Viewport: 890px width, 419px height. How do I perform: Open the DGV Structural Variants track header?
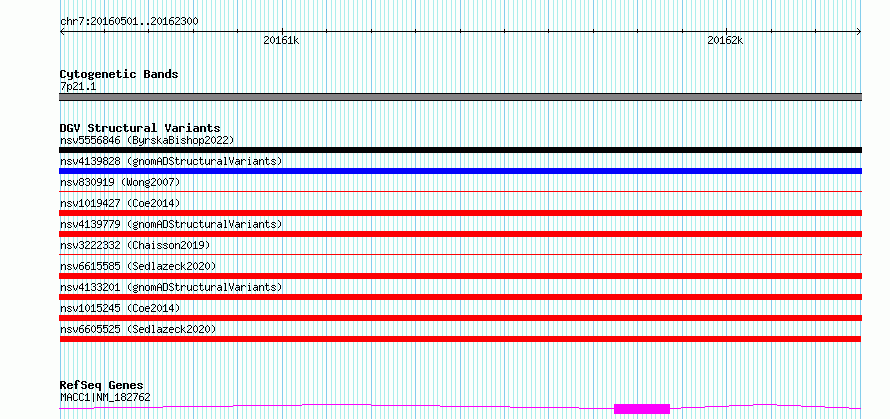pyautogui.click(x=140, y=128)
